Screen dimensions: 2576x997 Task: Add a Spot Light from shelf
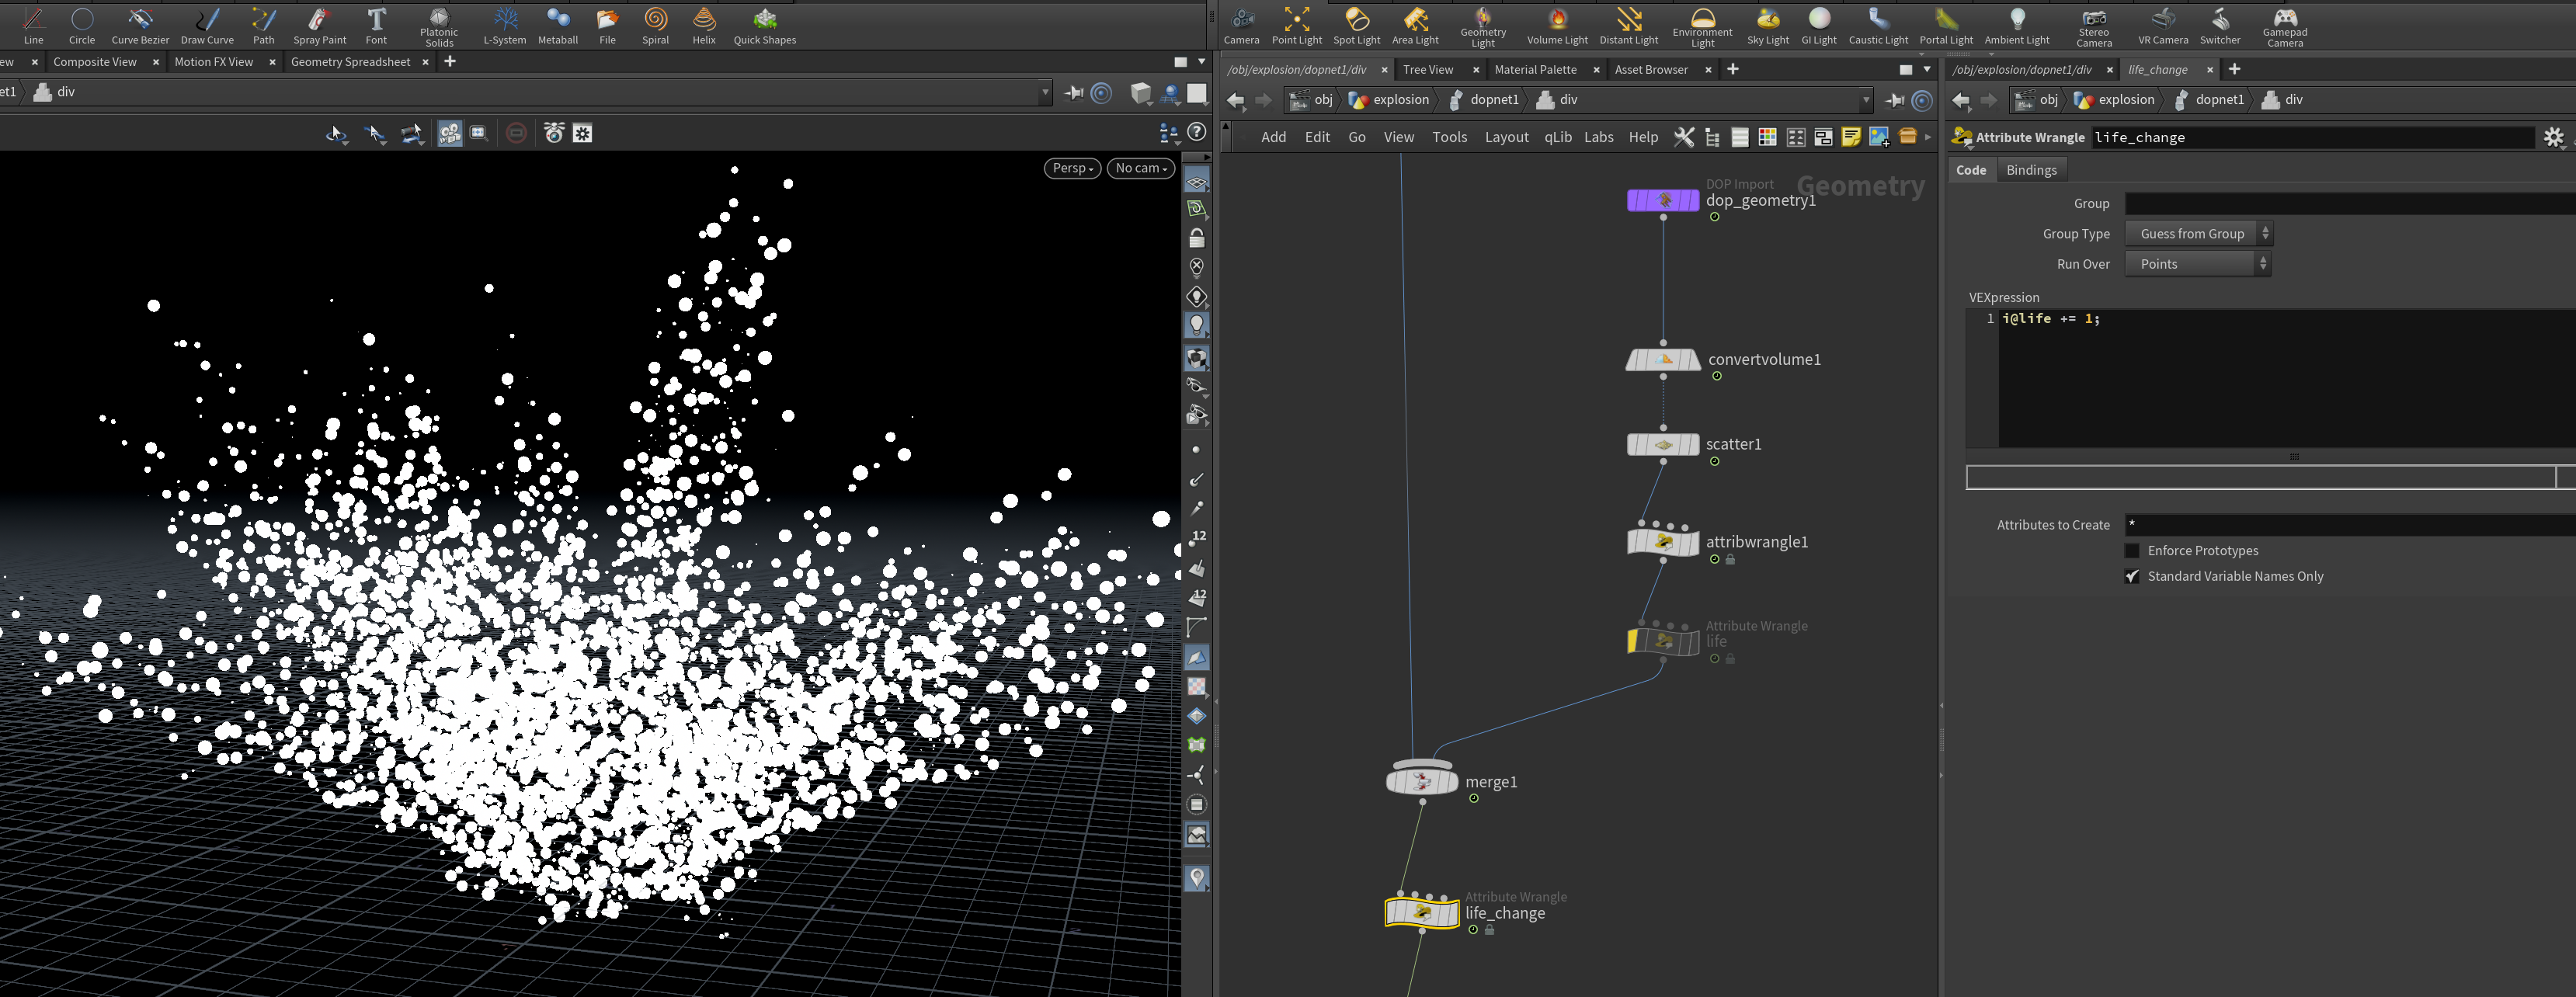1356,26
